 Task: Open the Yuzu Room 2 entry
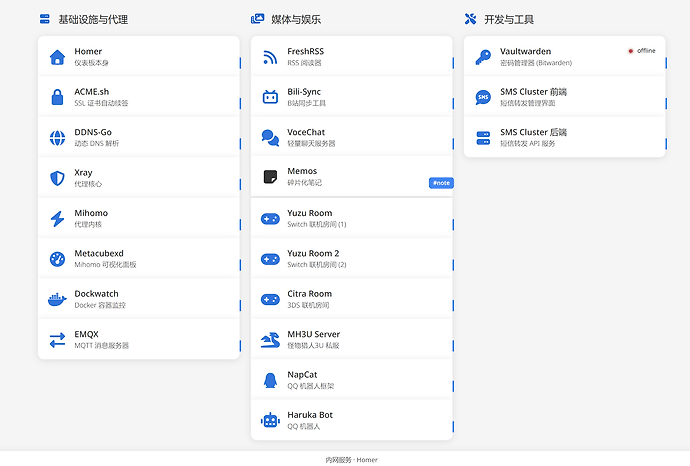[352, 259]
